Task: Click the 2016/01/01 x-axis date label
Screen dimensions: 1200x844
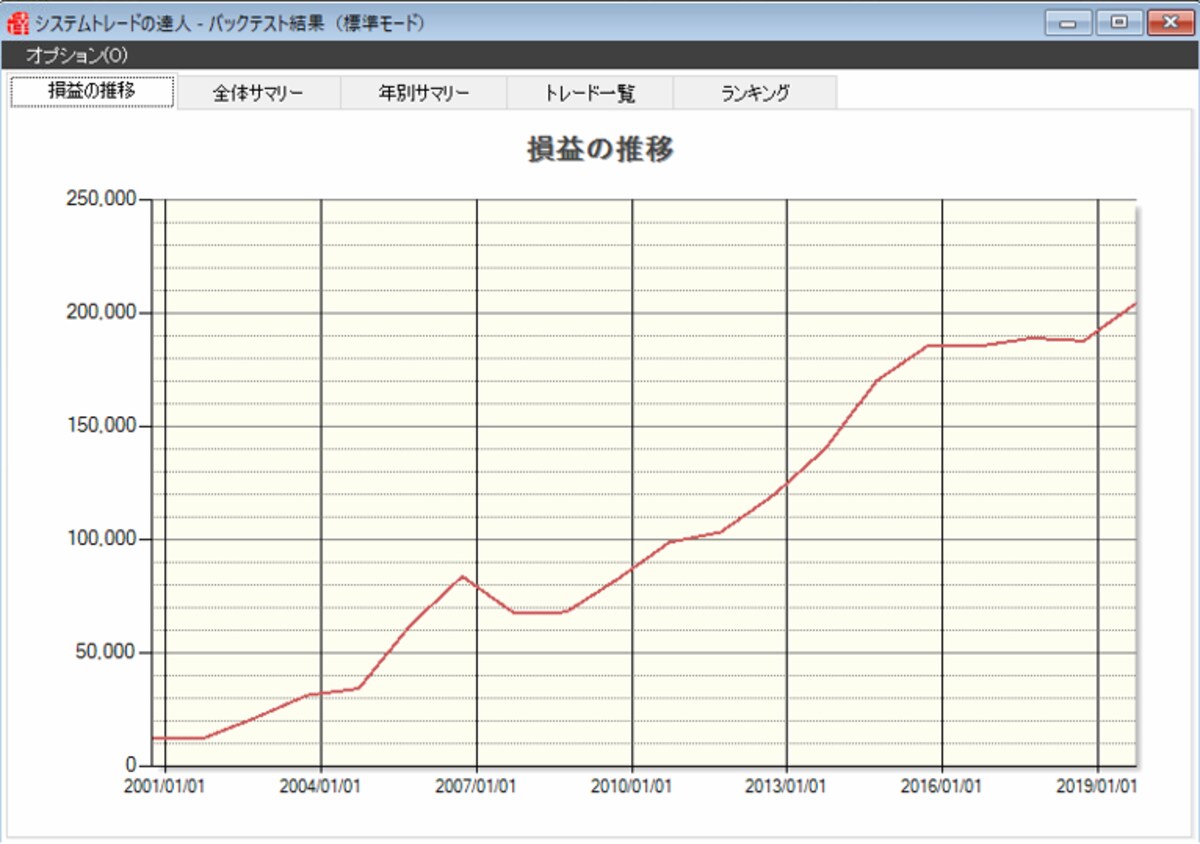Action: [x=941, y=786]
